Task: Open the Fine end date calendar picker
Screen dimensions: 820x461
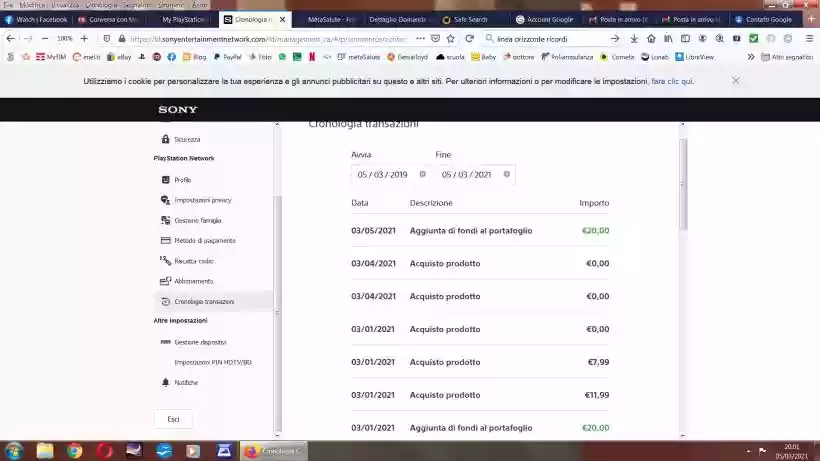Action: 506,174
